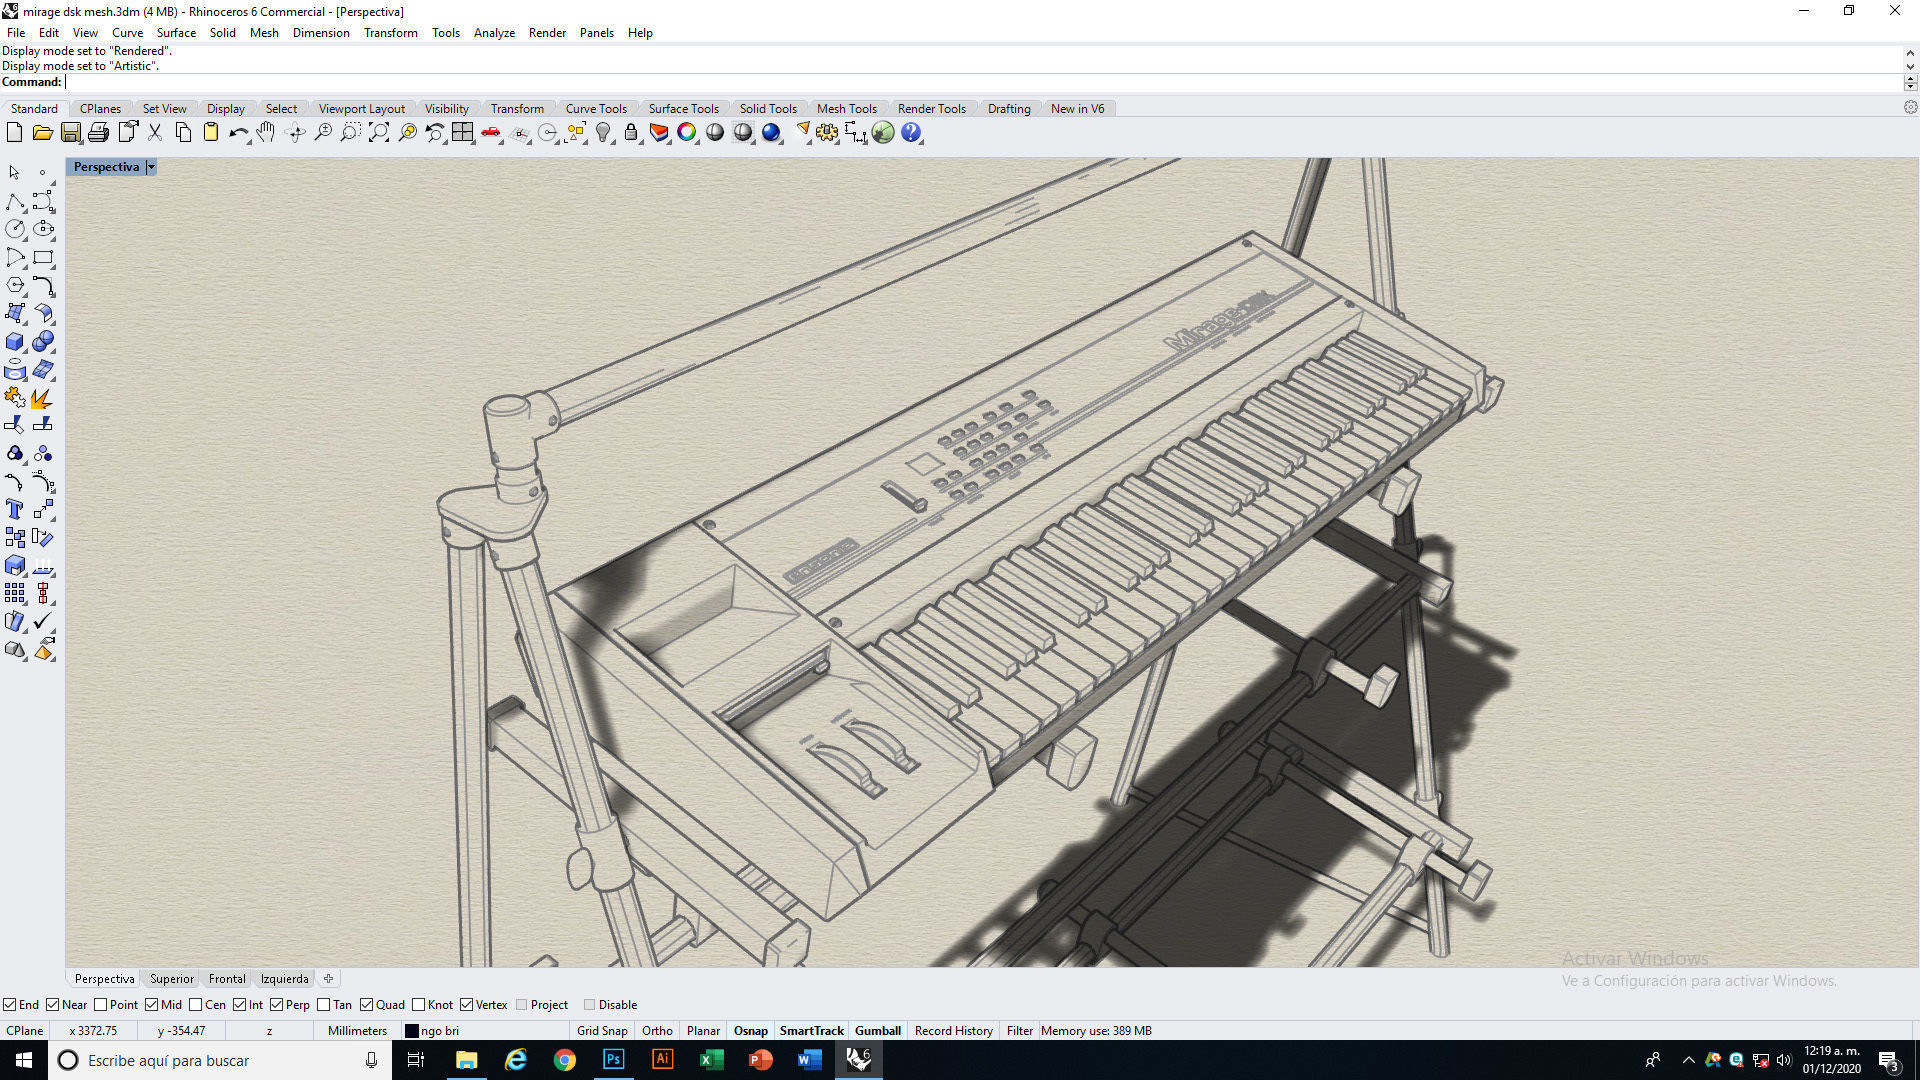Enable the Point osnap checkbox

click(x=100, y=1005)
